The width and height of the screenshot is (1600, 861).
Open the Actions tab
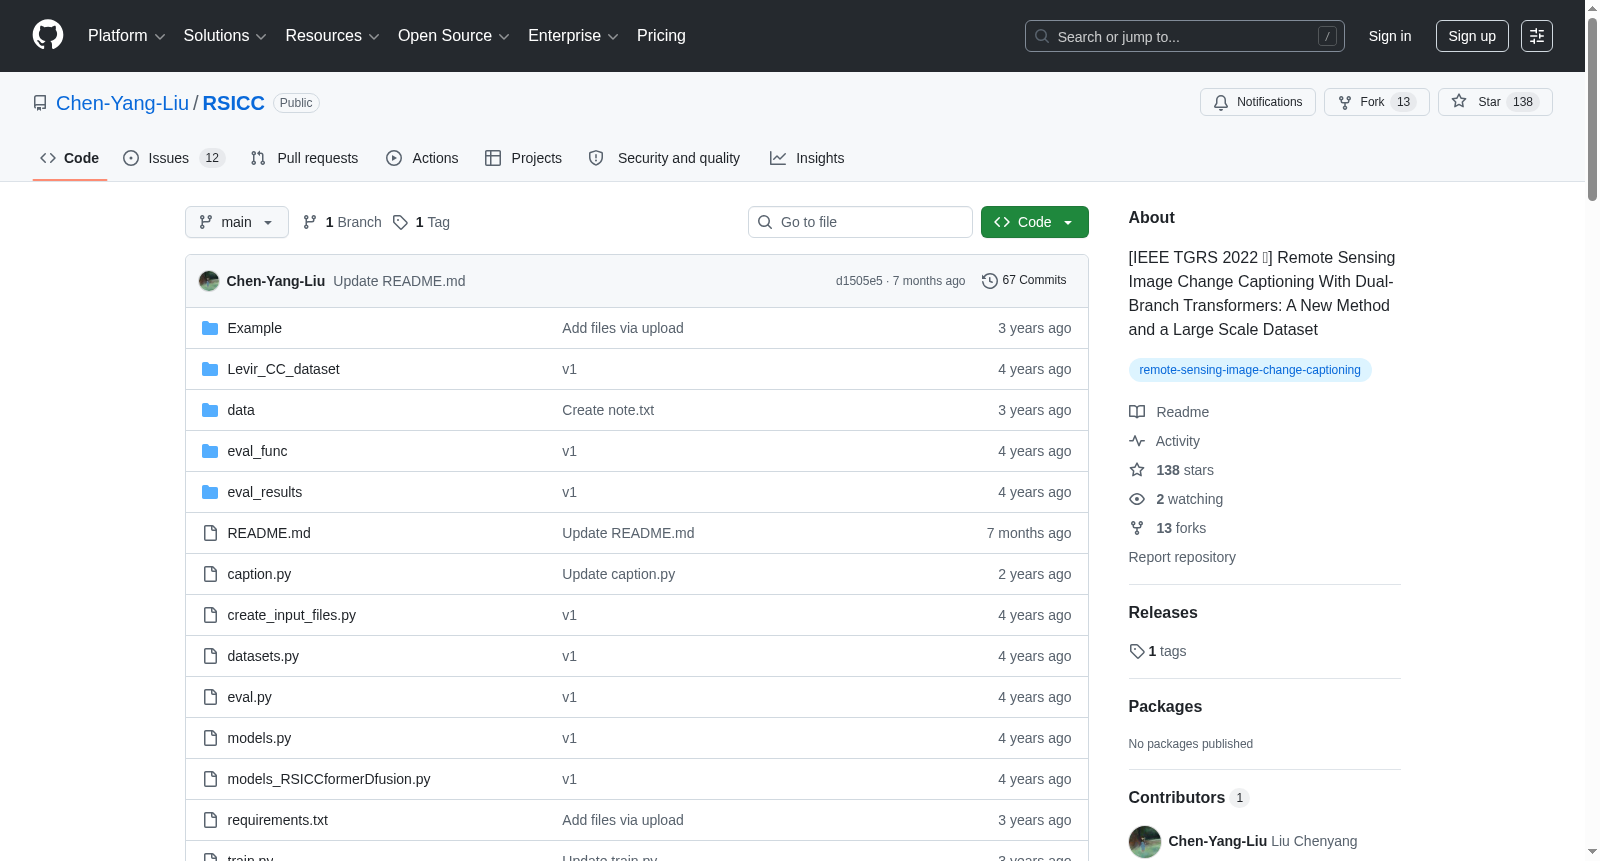point(422,158)
